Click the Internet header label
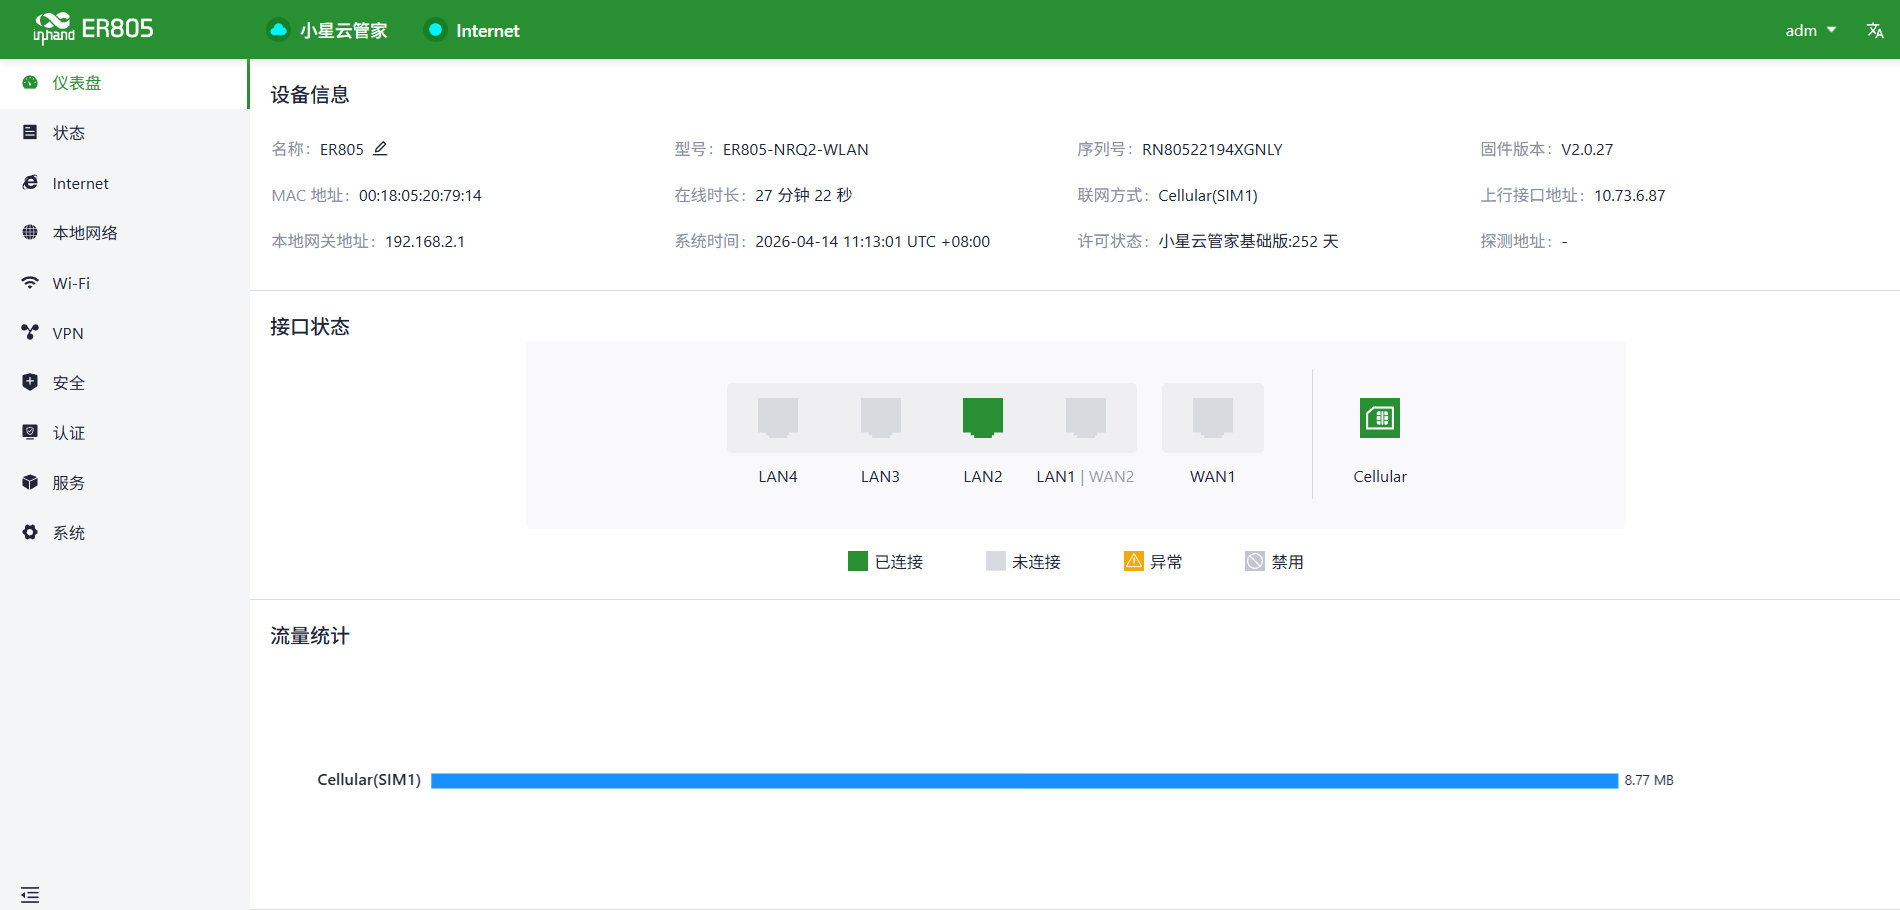Screen dimensions: 1900x910 488,31
